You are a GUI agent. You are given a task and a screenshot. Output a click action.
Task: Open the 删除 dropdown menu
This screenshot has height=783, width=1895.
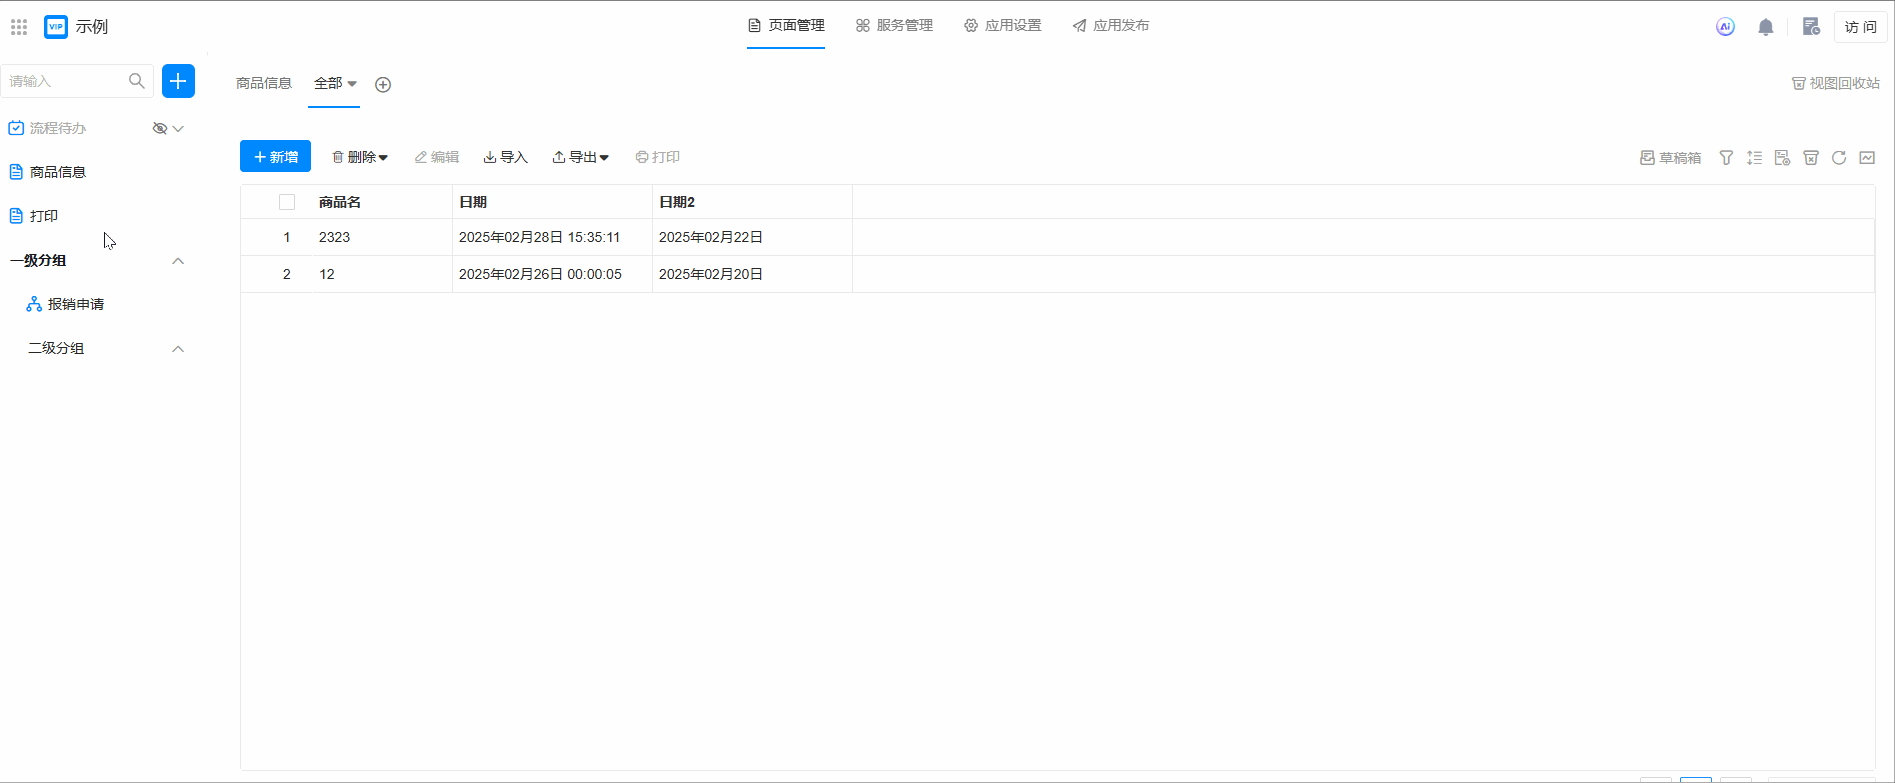[360, 157]
